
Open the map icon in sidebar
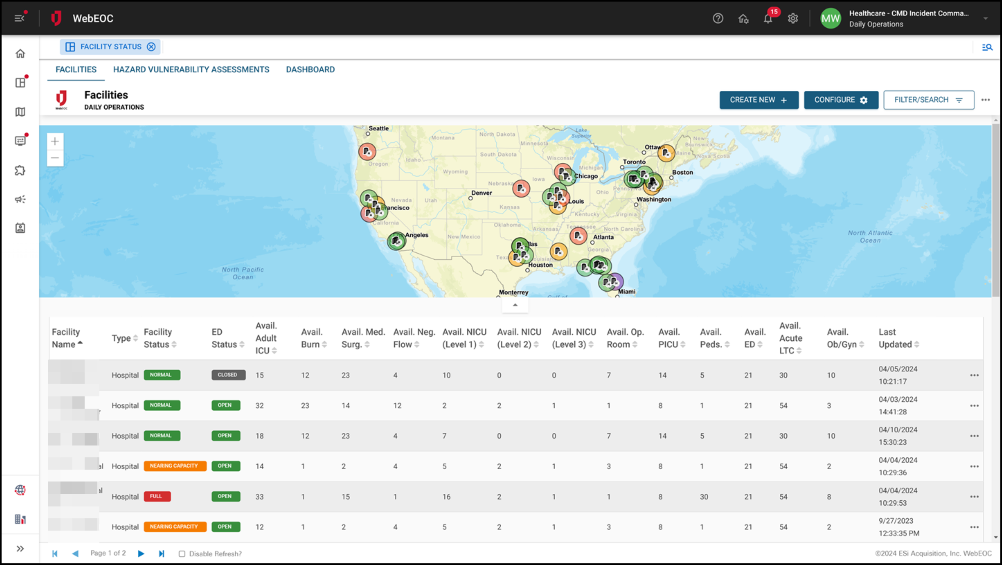click(x=20, y=112)
